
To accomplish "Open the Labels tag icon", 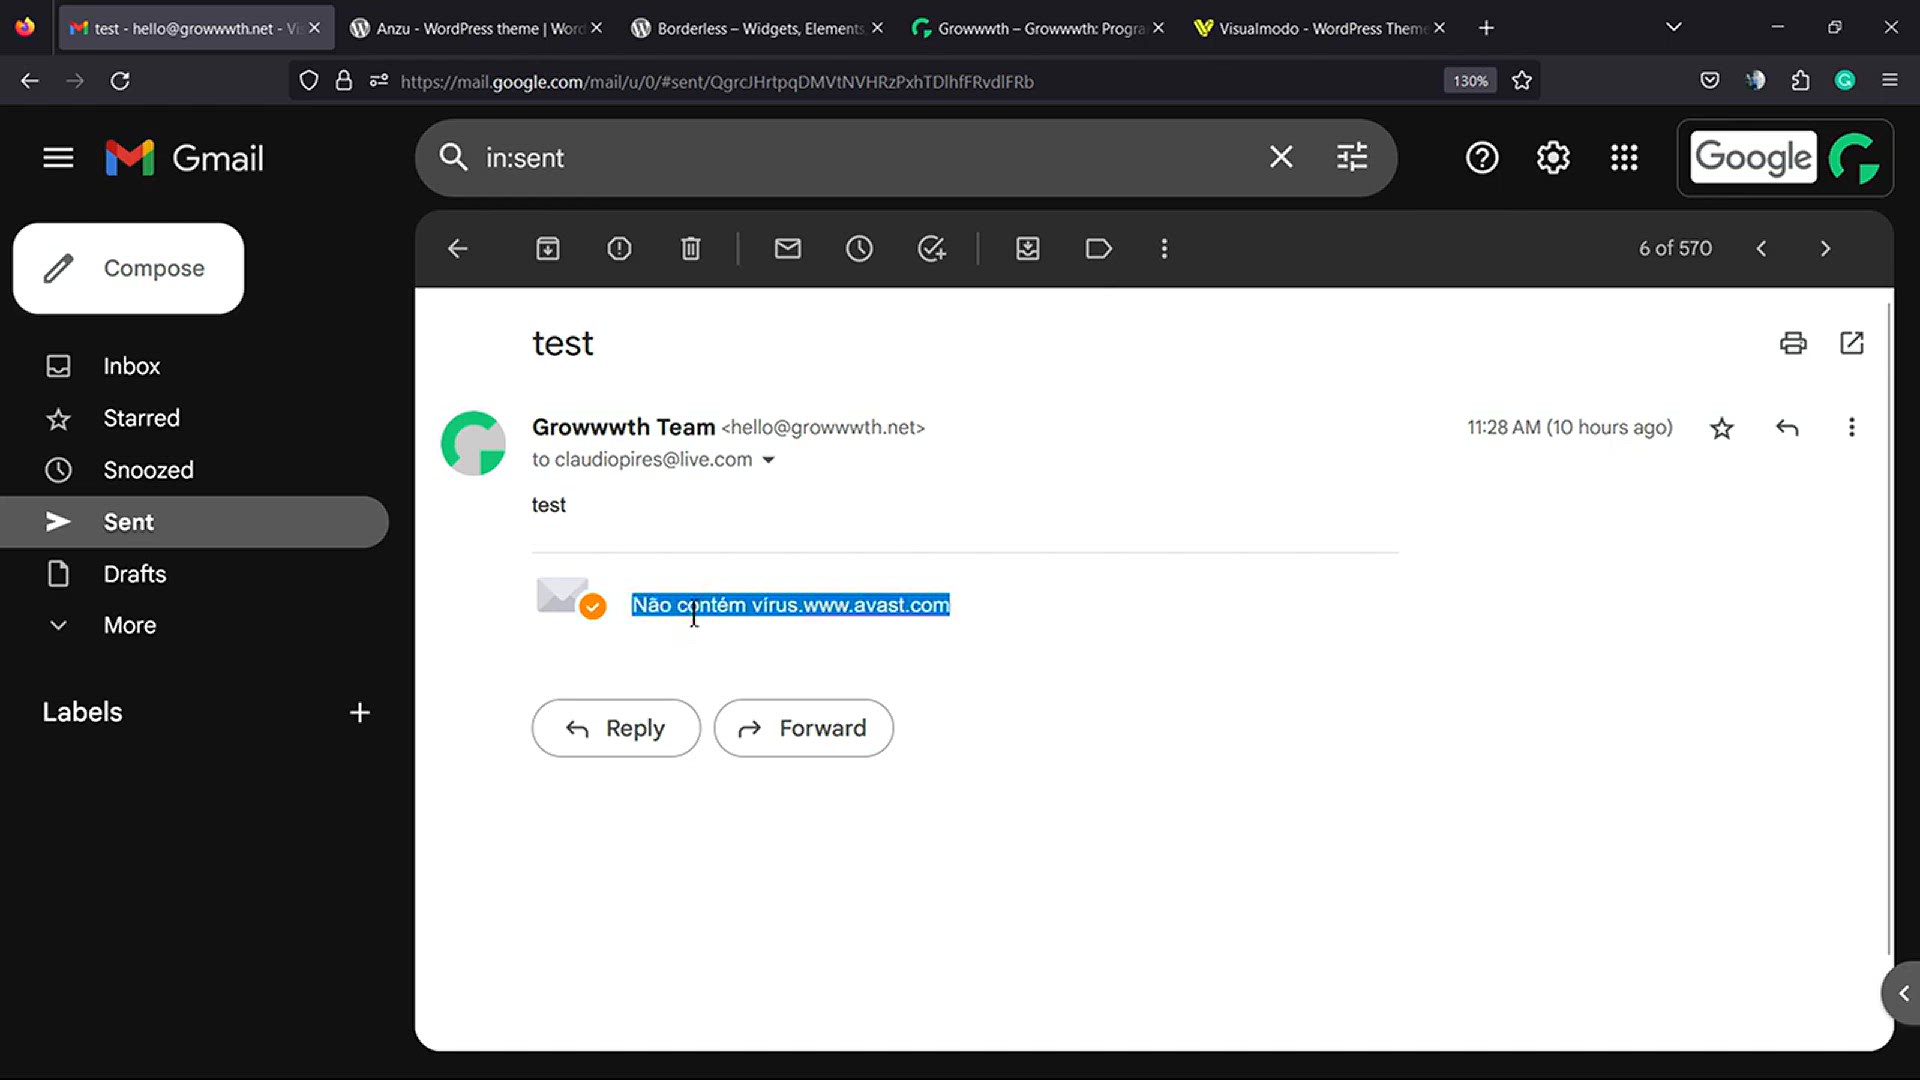I will (x=1099, y=248).
